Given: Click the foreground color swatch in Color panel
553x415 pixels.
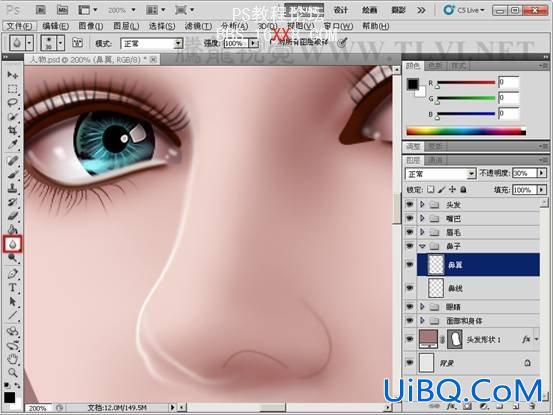Looking at the screenshot, I should coord(413,84).
